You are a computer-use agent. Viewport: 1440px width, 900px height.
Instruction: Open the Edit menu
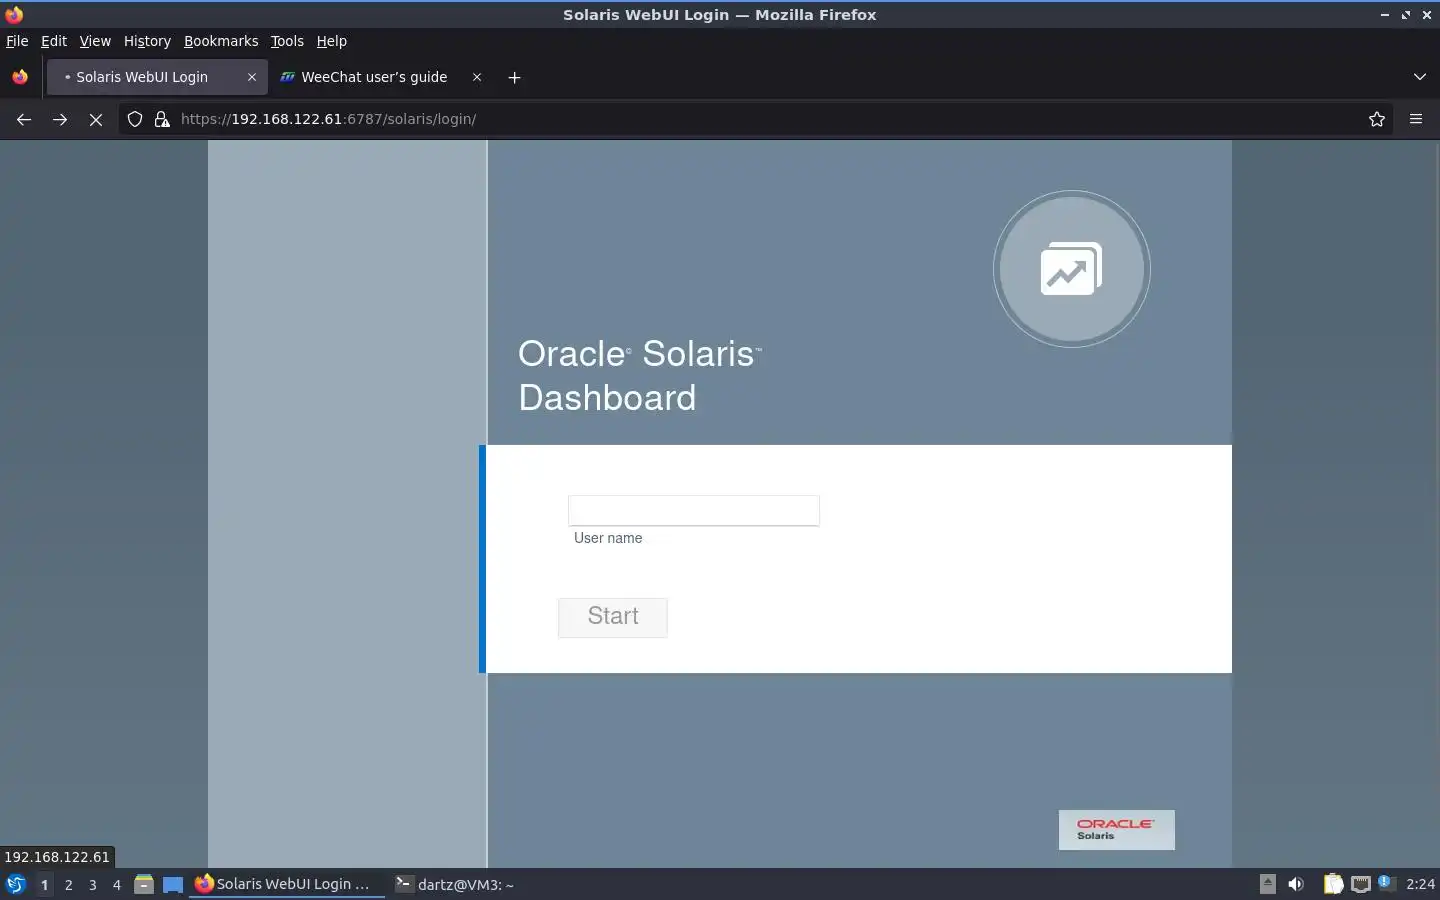[53, 41]
